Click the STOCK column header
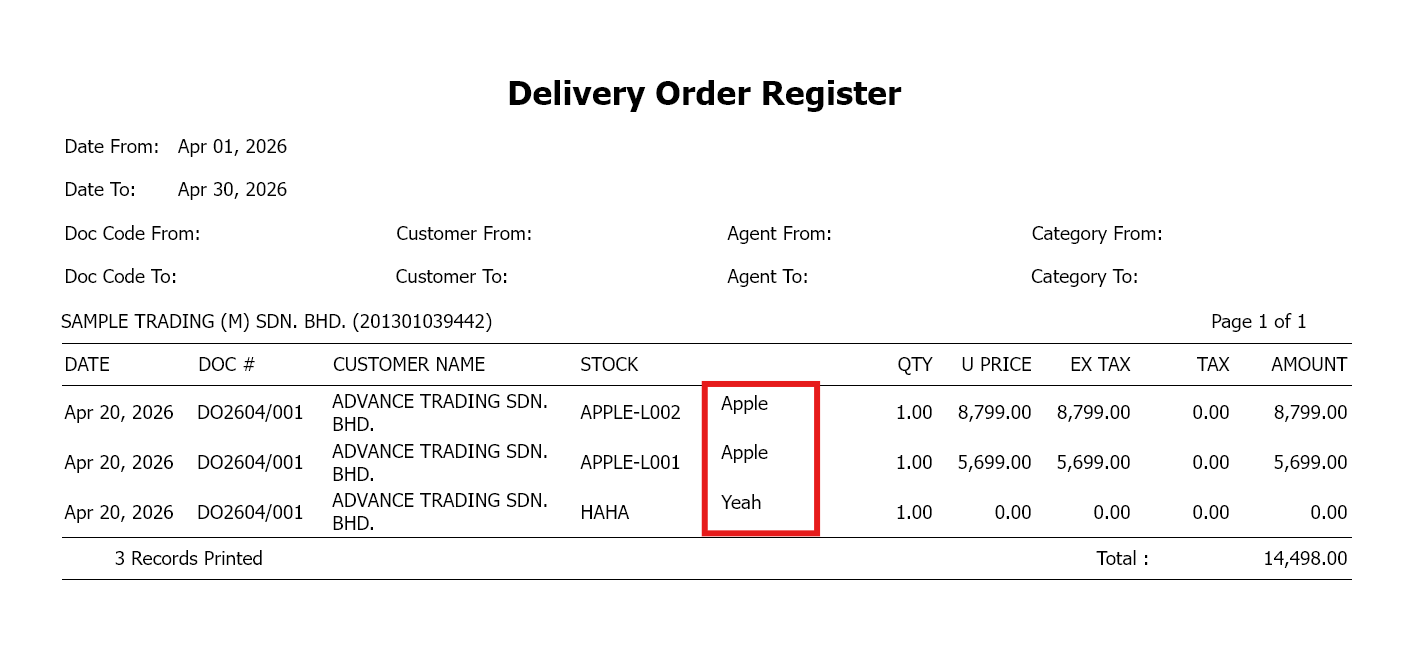 coord(609,365)
